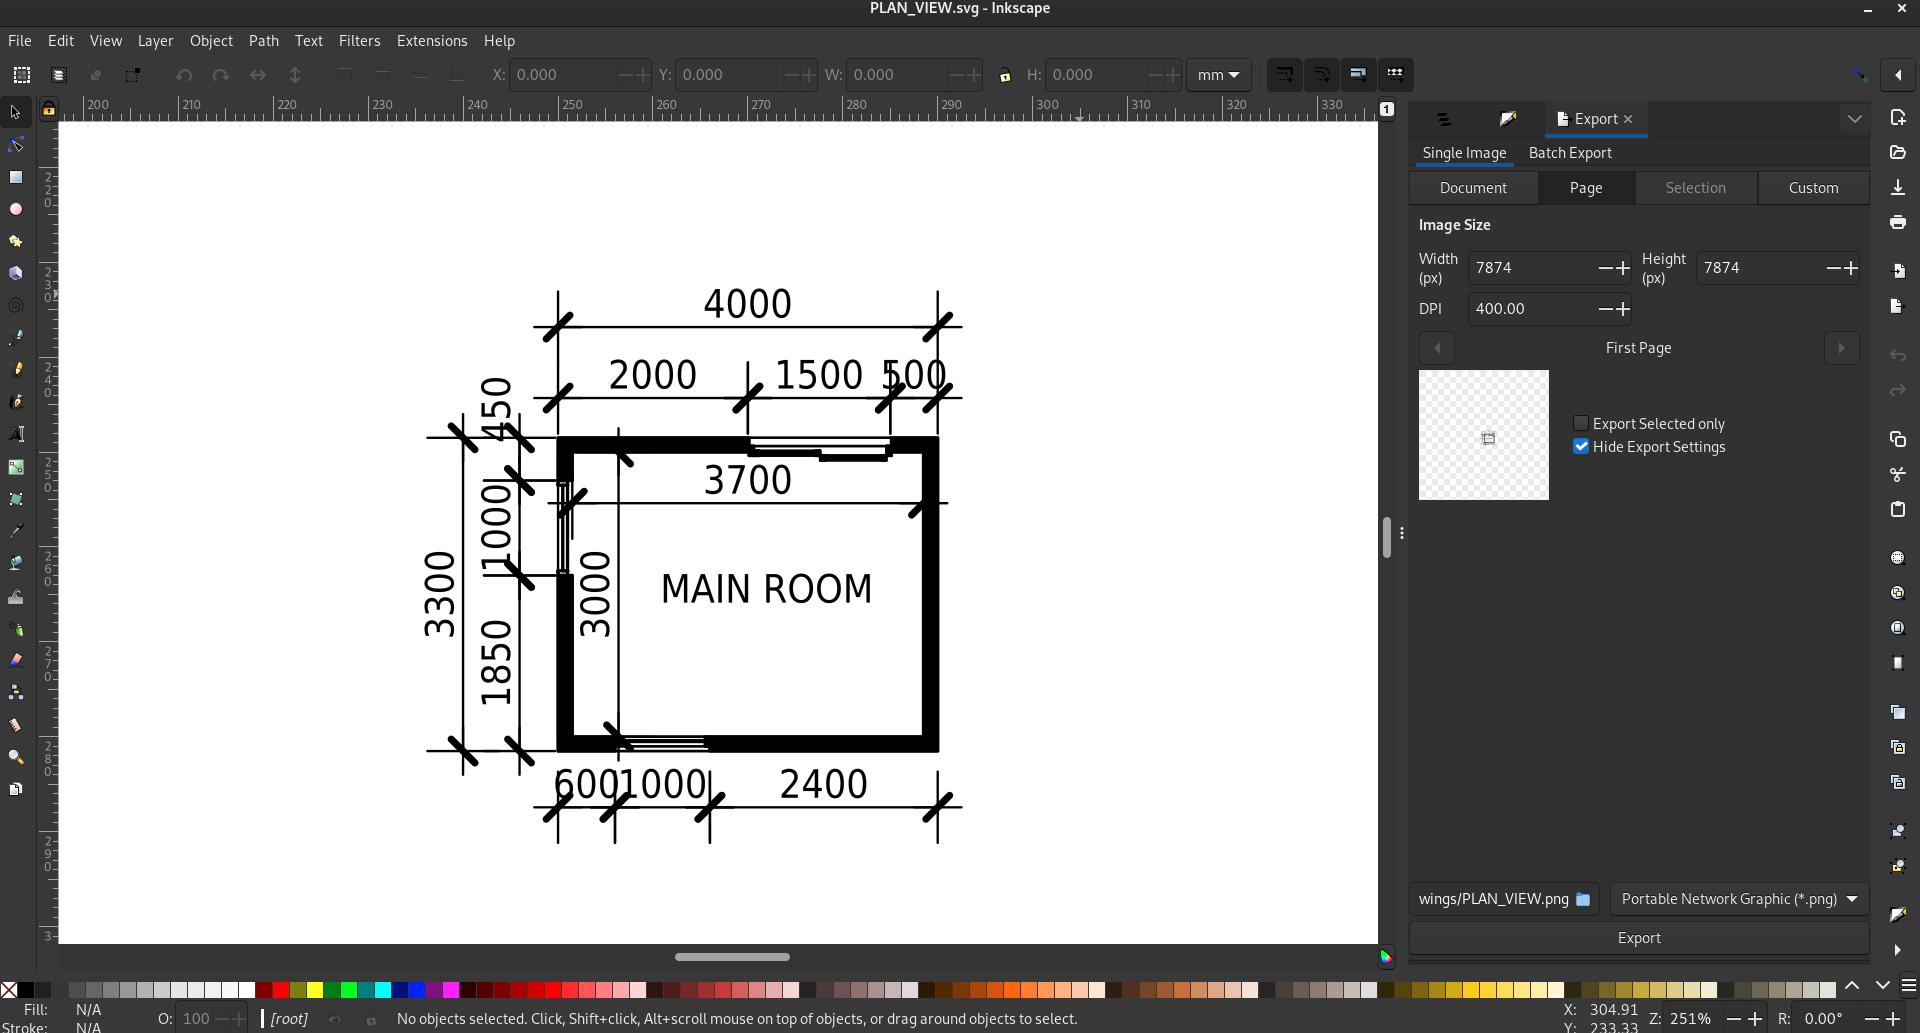Click the Save document icon in commands bar
Viewport: 1920px width, 1033px height.
pyautogui.click(x=1897, y=187)
